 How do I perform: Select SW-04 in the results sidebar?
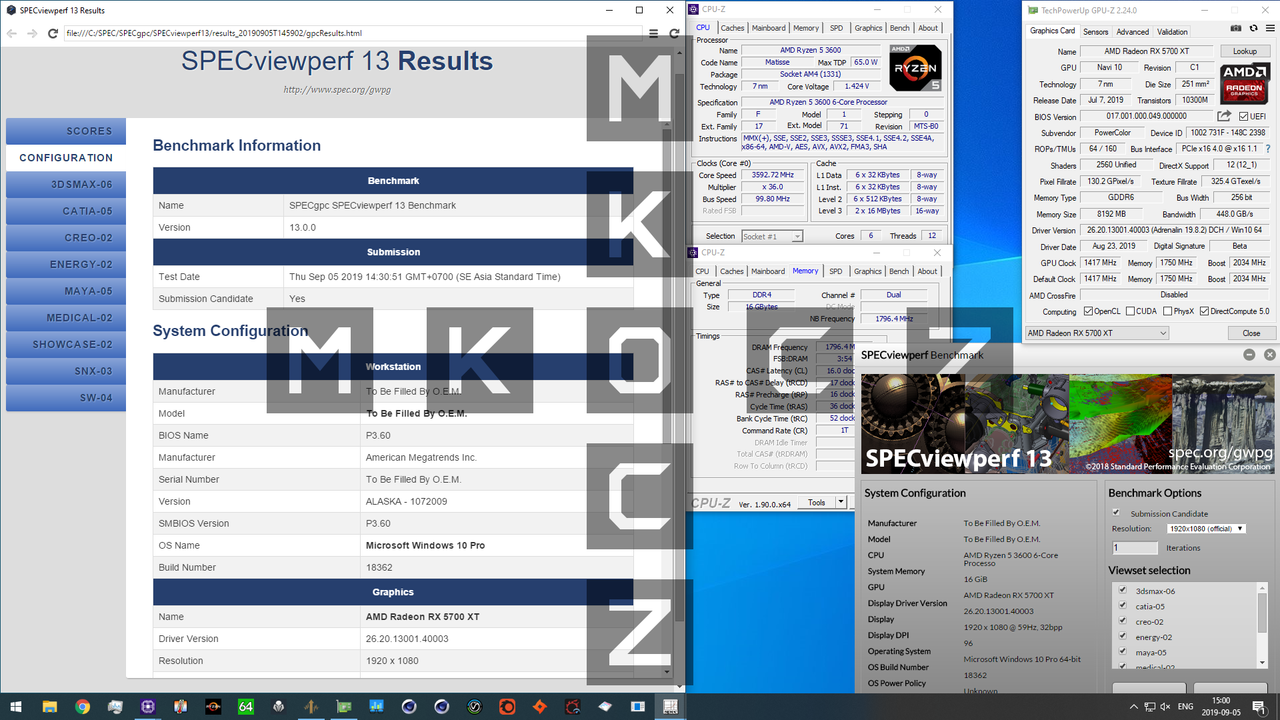66,397
